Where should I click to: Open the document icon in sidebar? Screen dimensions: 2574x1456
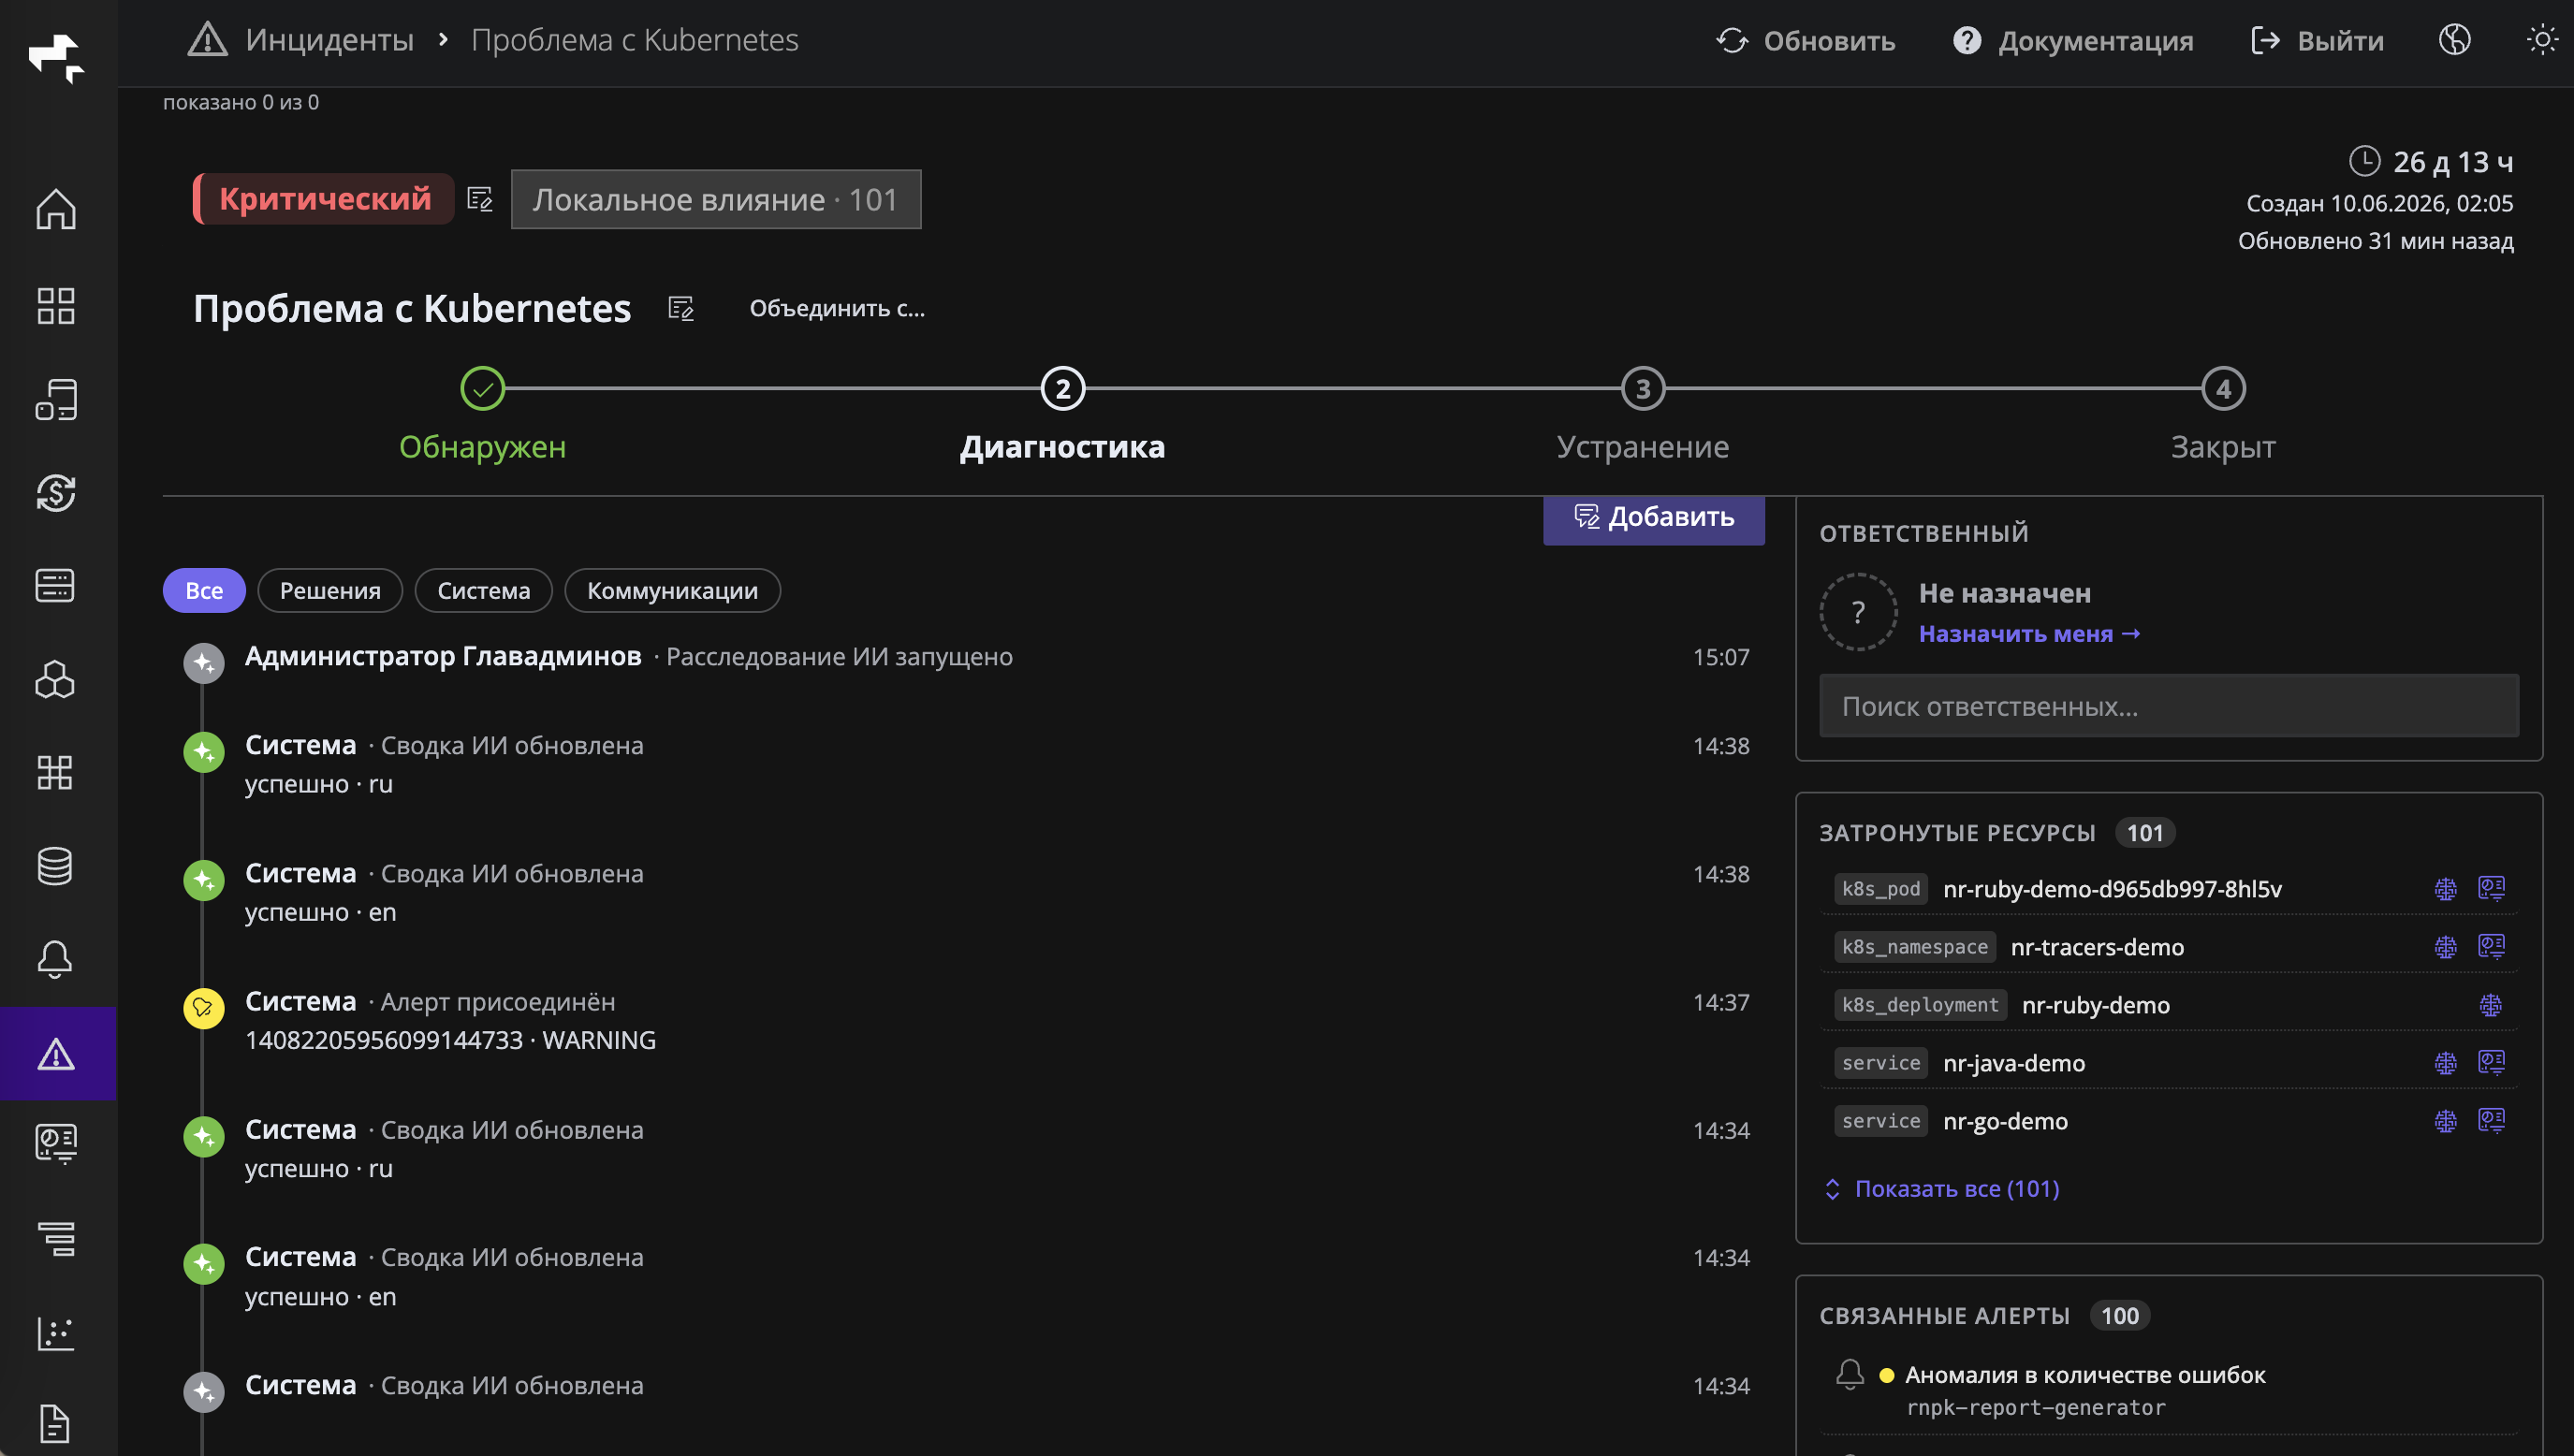[x=56, y=1424]
